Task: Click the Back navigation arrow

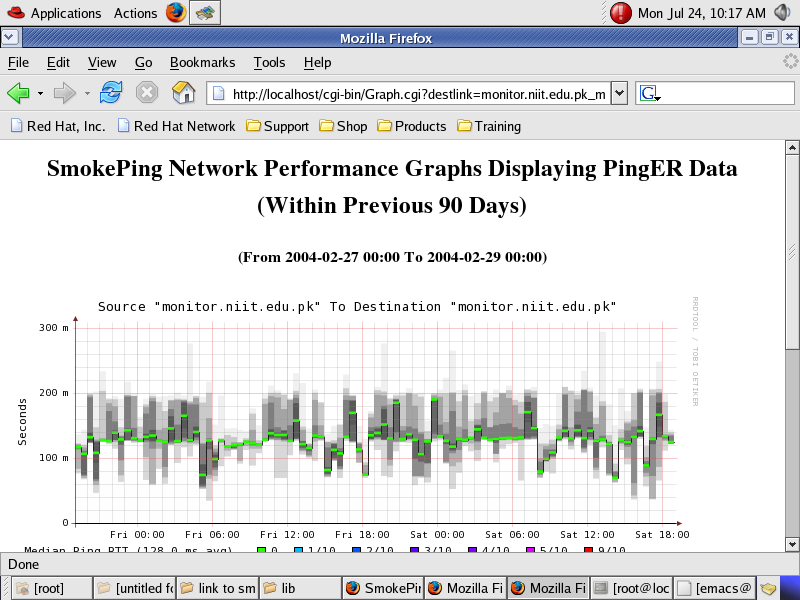Action: (18, 93)
